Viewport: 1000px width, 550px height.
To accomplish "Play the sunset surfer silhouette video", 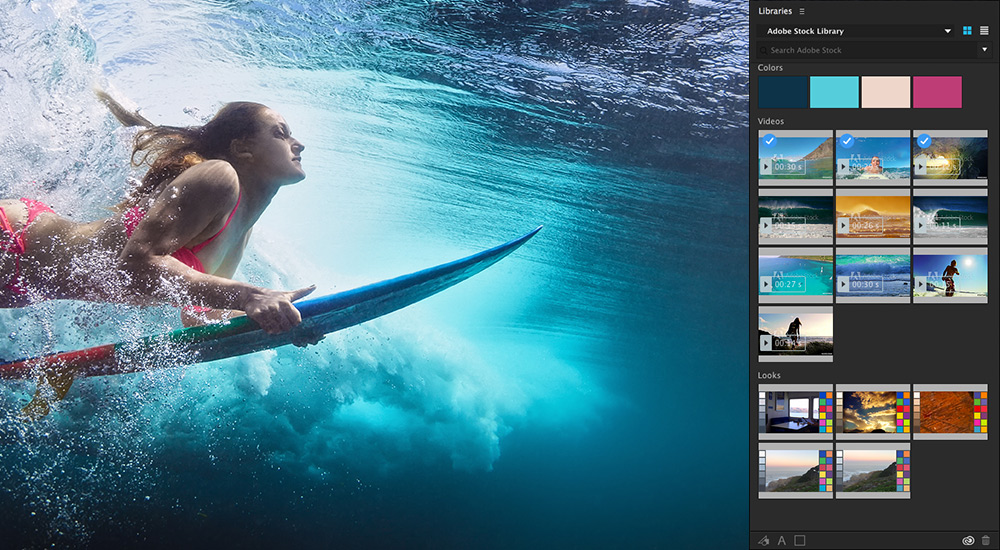I will click(767, 343).
